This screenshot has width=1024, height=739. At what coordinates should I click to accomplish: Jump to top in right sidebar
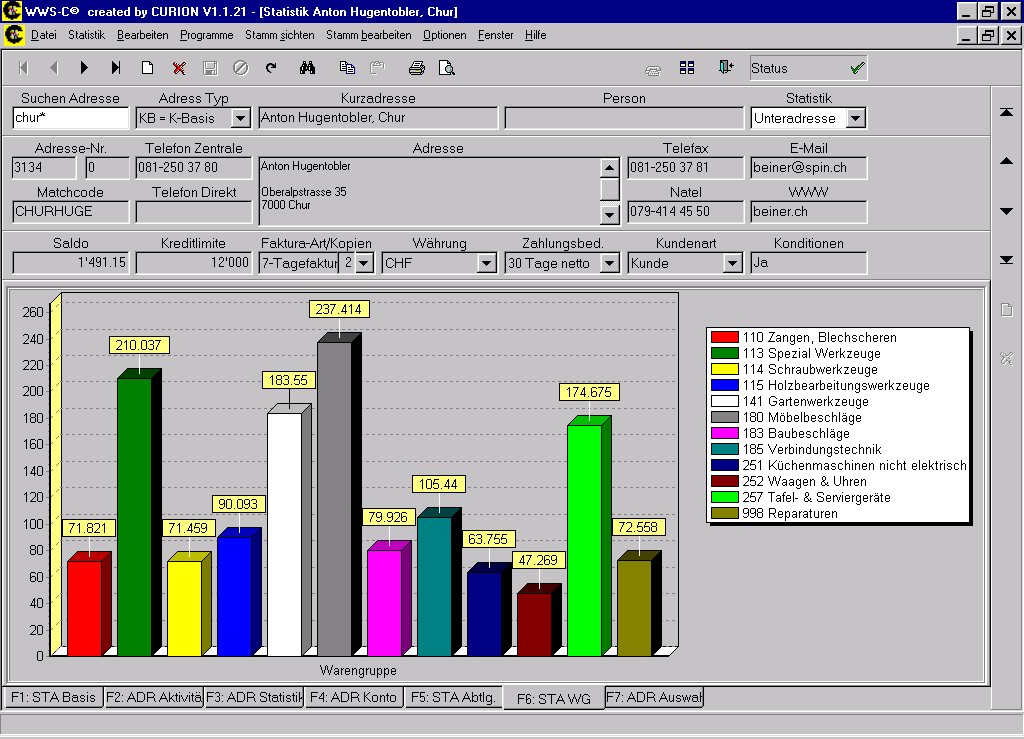point(1006,112)
